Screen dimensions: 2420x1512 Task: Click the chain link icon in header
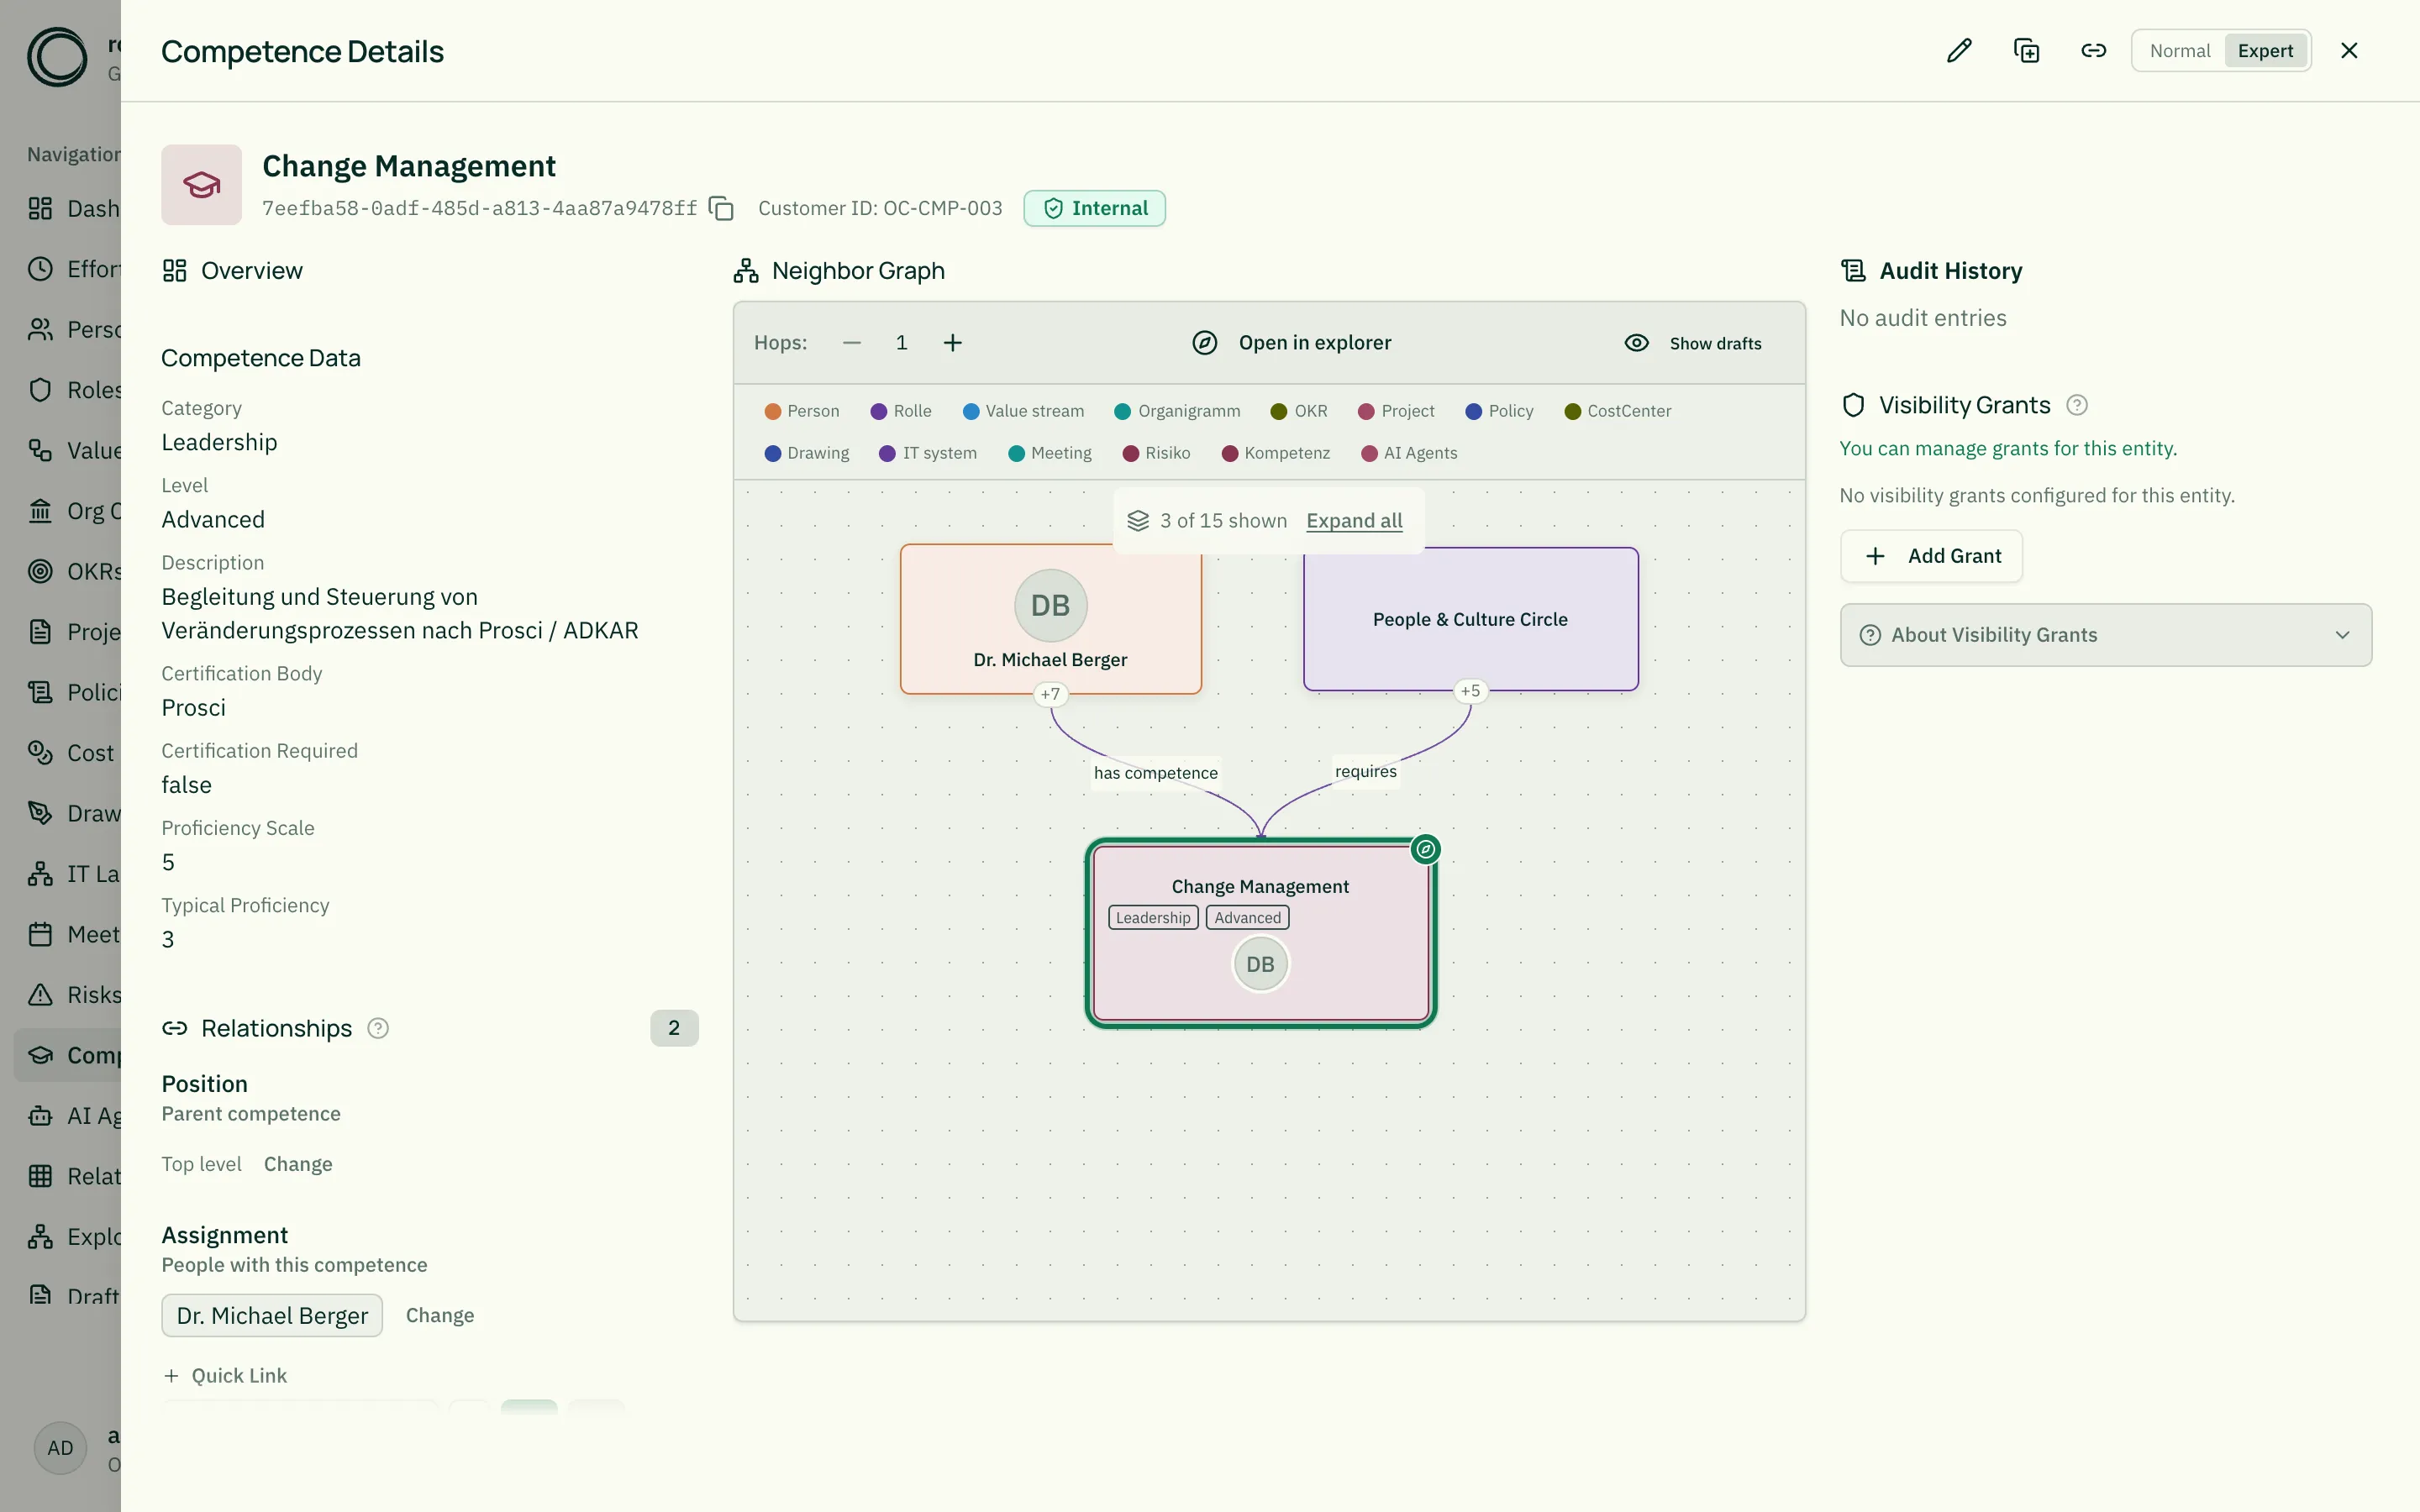[2093, 51]
